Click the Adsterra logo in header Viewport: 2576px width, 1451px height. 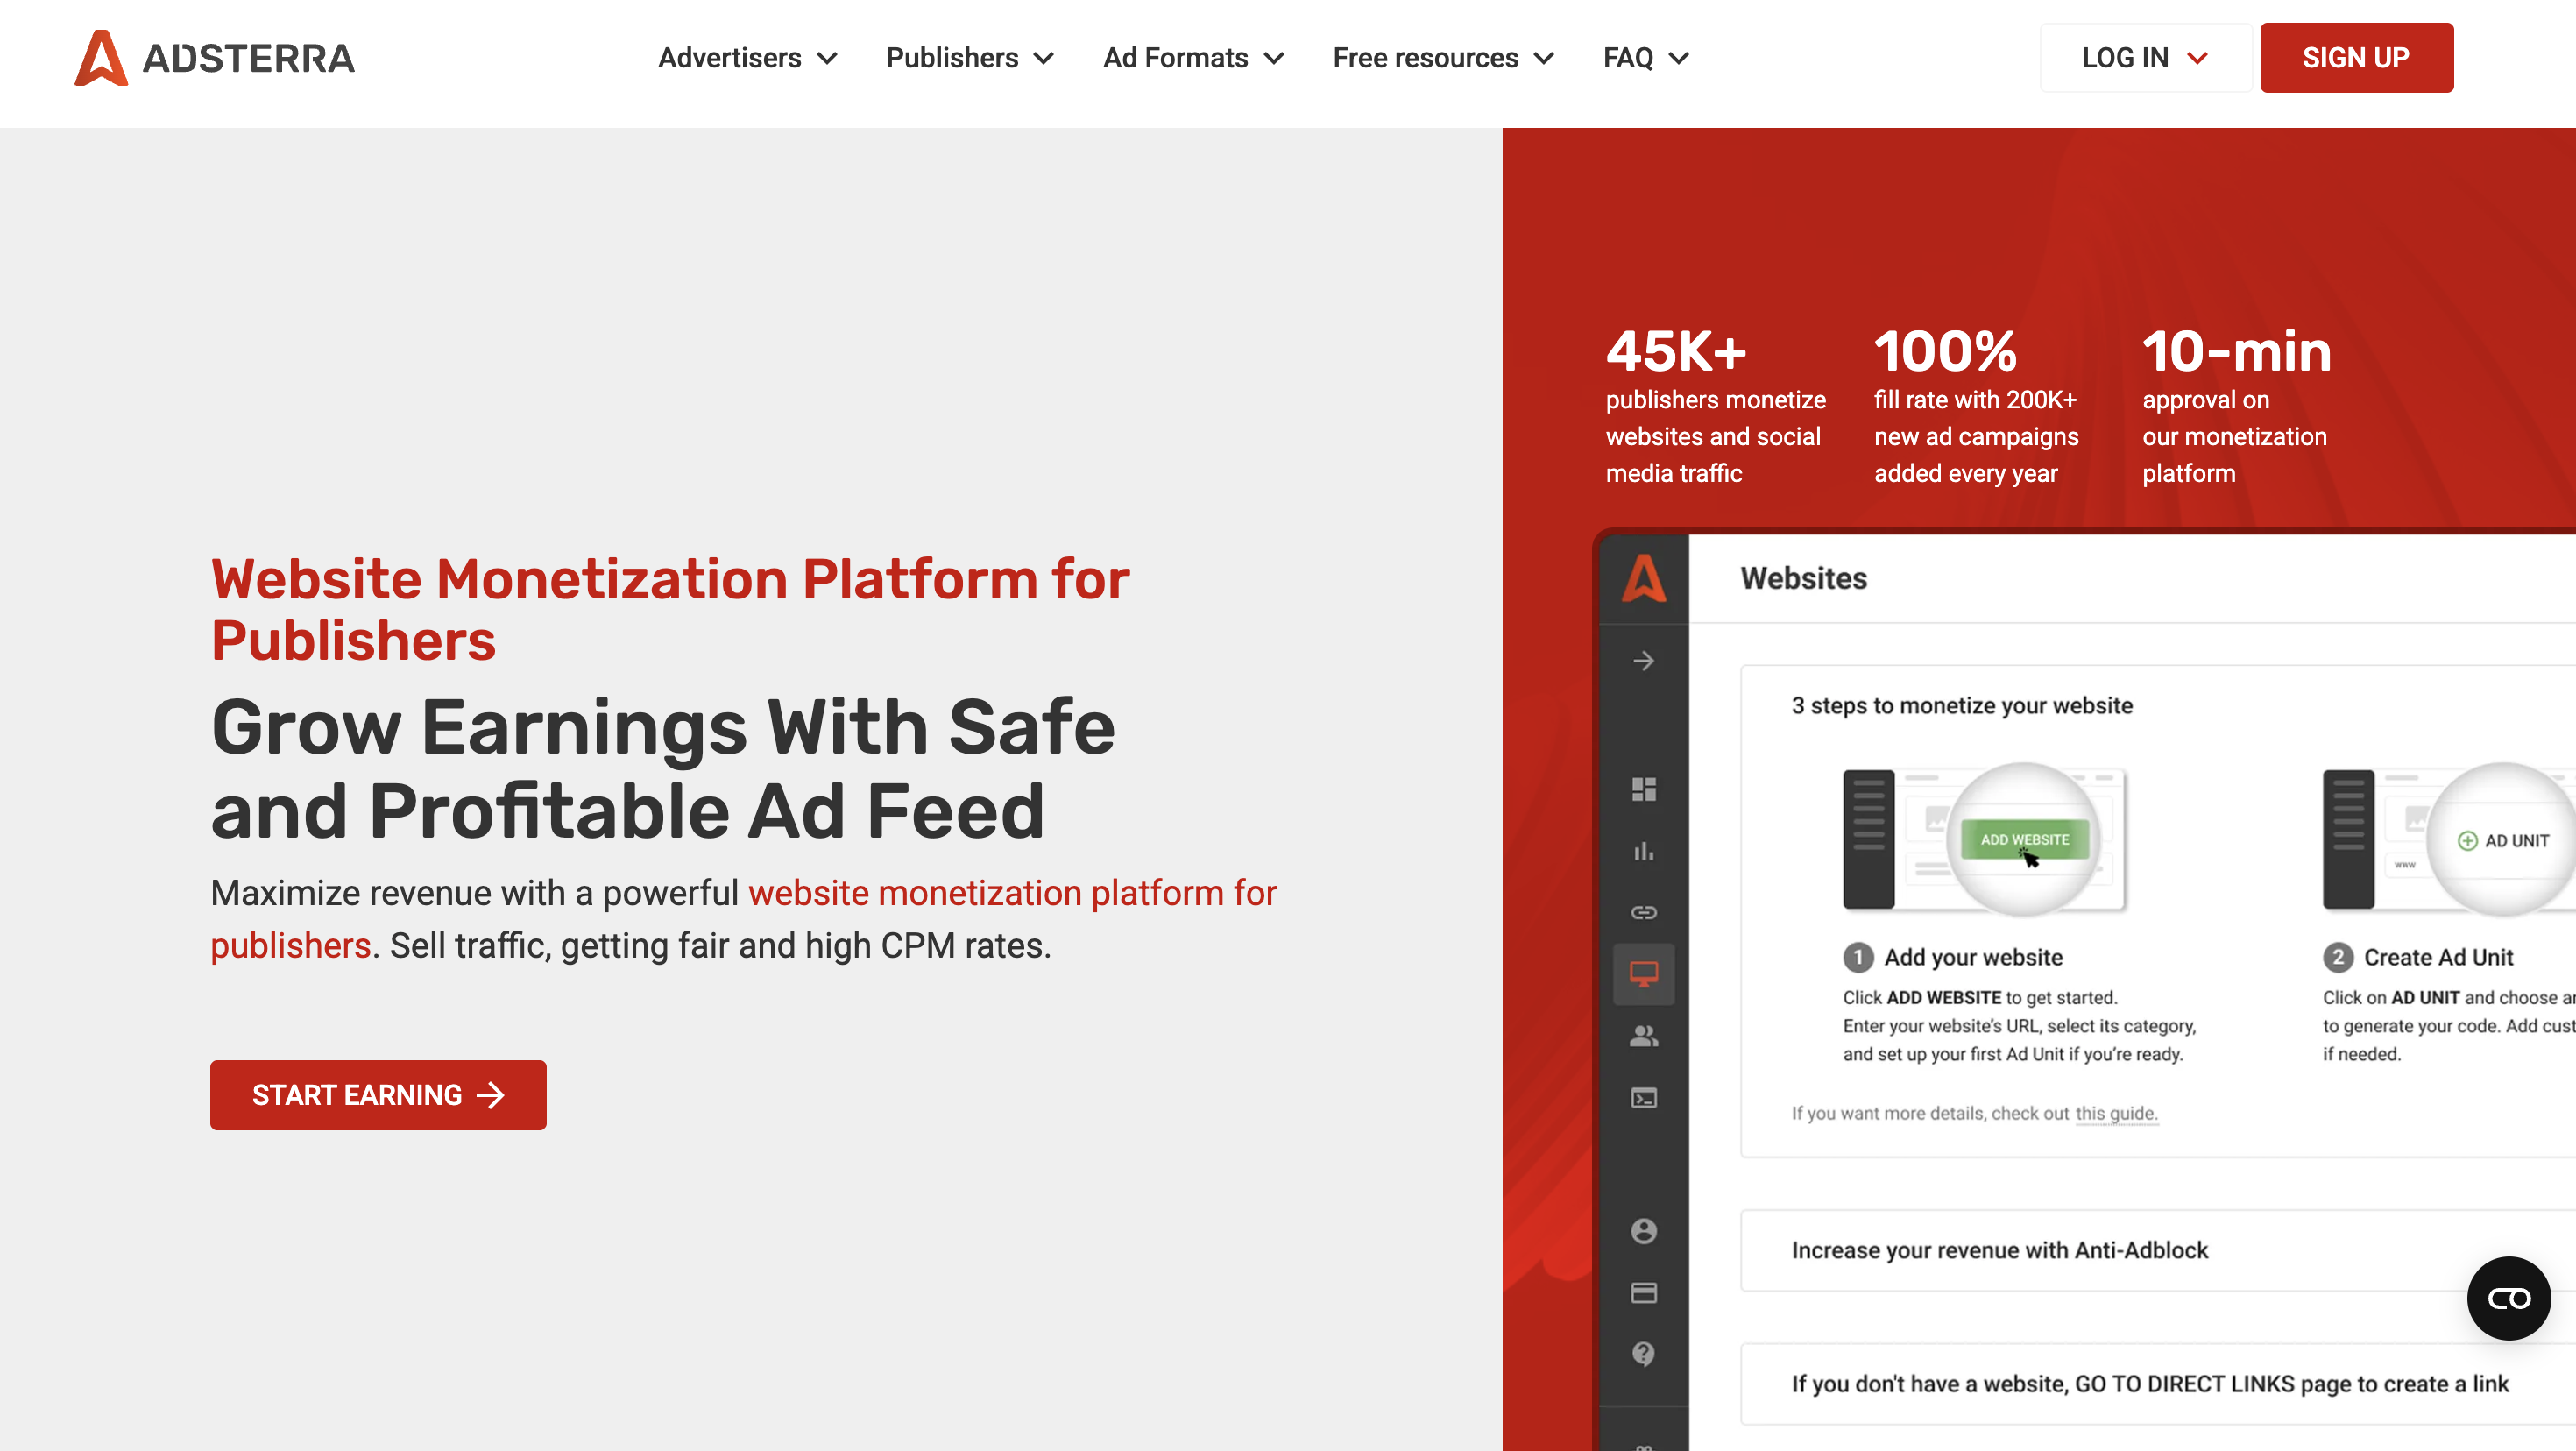pyautogui.click(x=214, y=58)
